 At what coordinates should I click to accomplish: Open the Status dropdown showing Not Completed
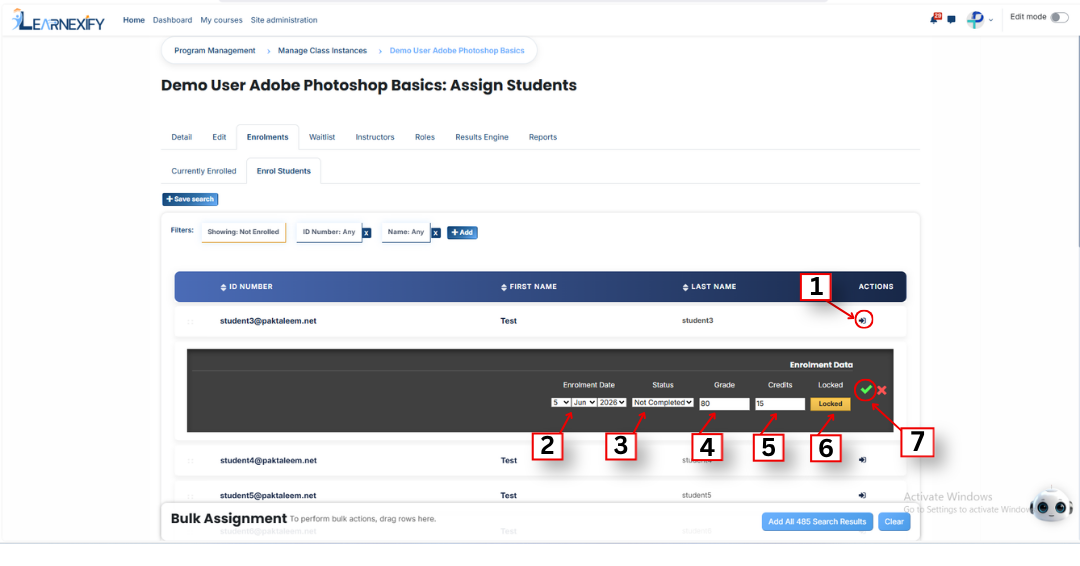pos(663,403)
